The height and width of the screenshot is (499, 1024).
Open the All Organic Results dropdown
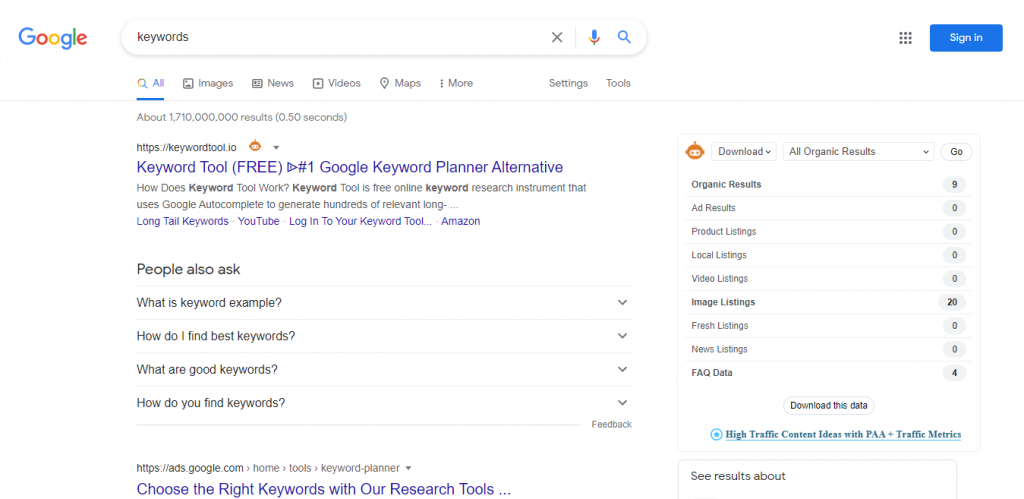point(858,152)
